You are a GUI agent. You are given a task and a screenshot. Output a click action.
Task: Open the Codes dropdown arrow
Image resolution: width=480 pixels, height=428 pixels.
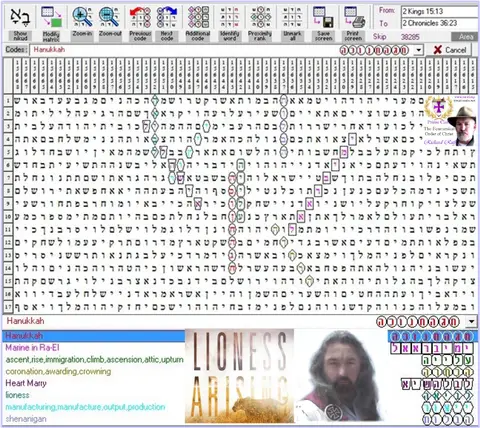click(418, 50)
